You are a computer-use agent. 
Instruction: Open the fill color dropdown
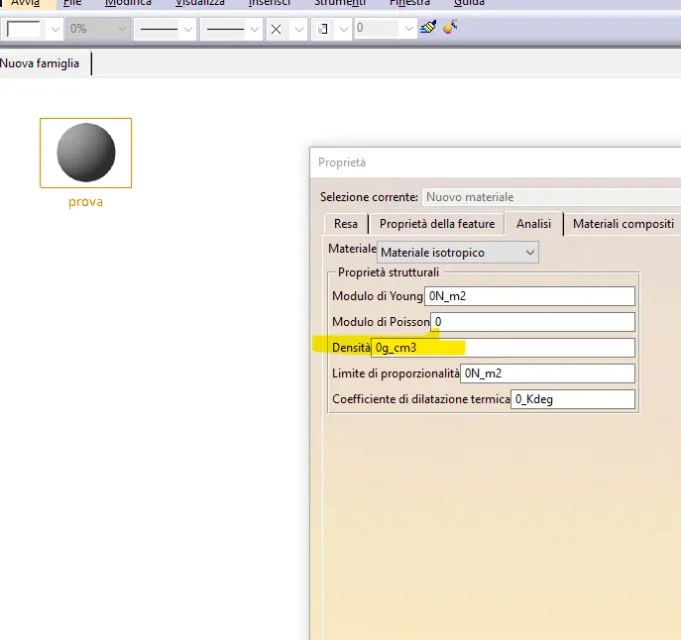click(54, 29)
